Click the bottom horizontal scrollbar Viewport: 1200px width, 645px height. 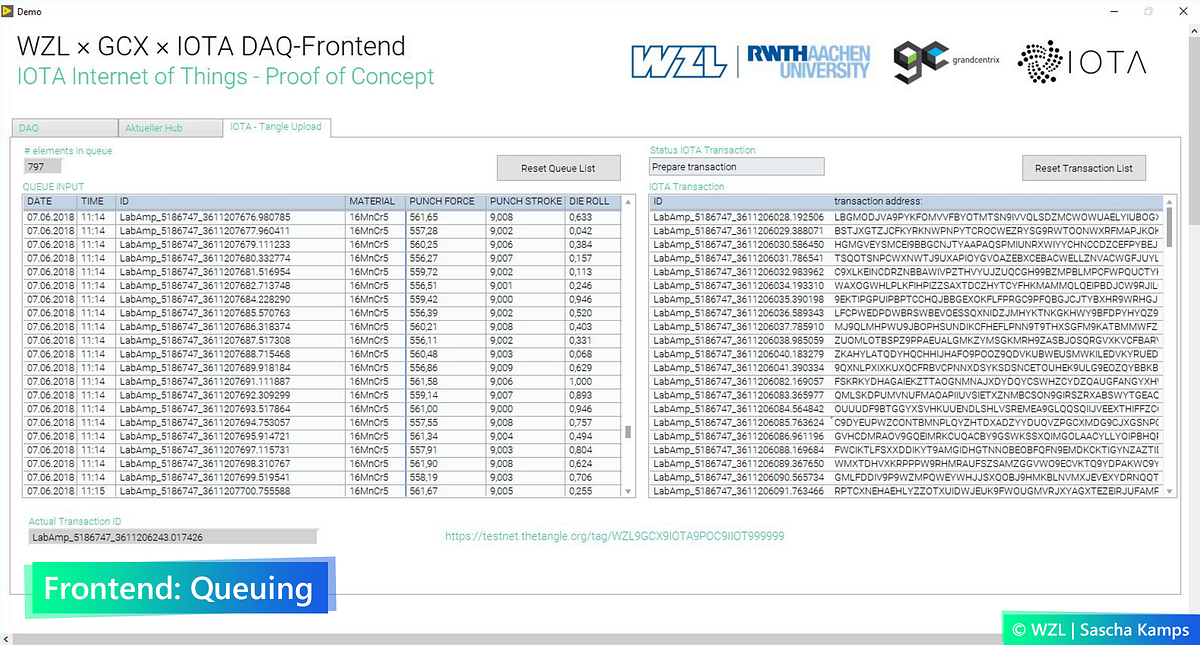tap(593, 638)
